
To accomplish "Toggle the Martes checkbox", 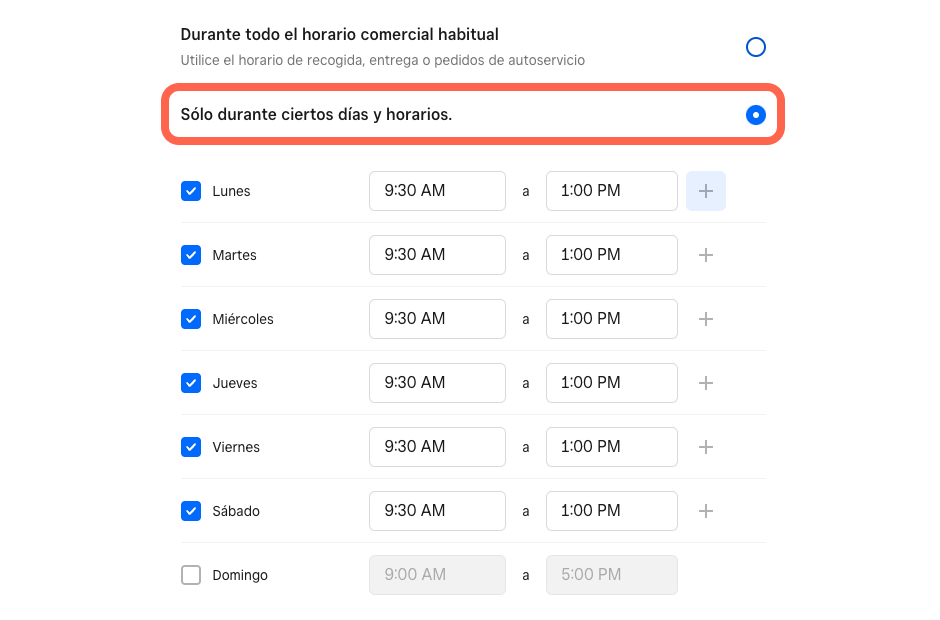I will tap(191, 255).
